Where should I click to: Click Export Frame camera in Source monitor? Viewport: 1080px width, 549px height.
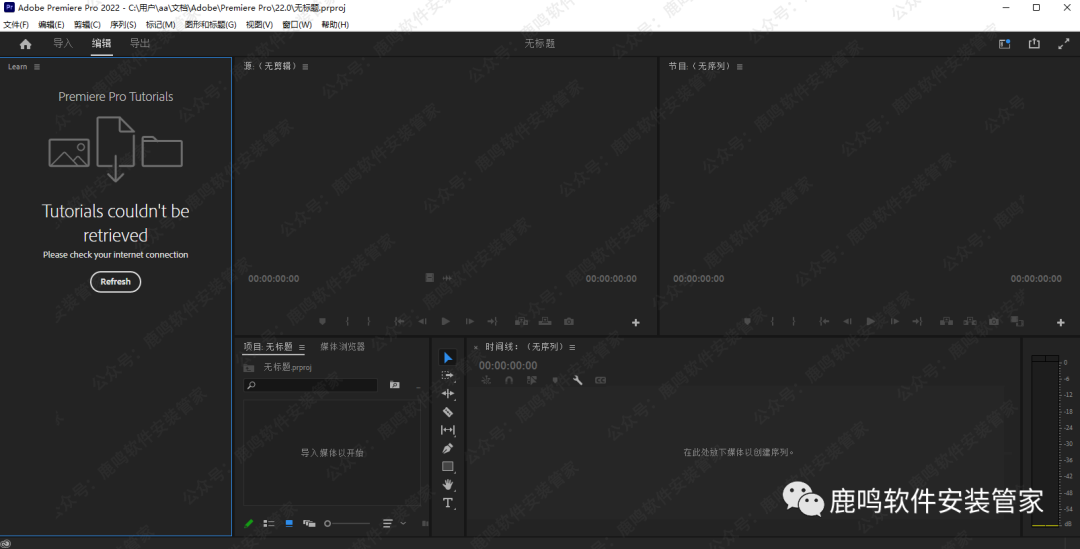click(x=568, y=322)
